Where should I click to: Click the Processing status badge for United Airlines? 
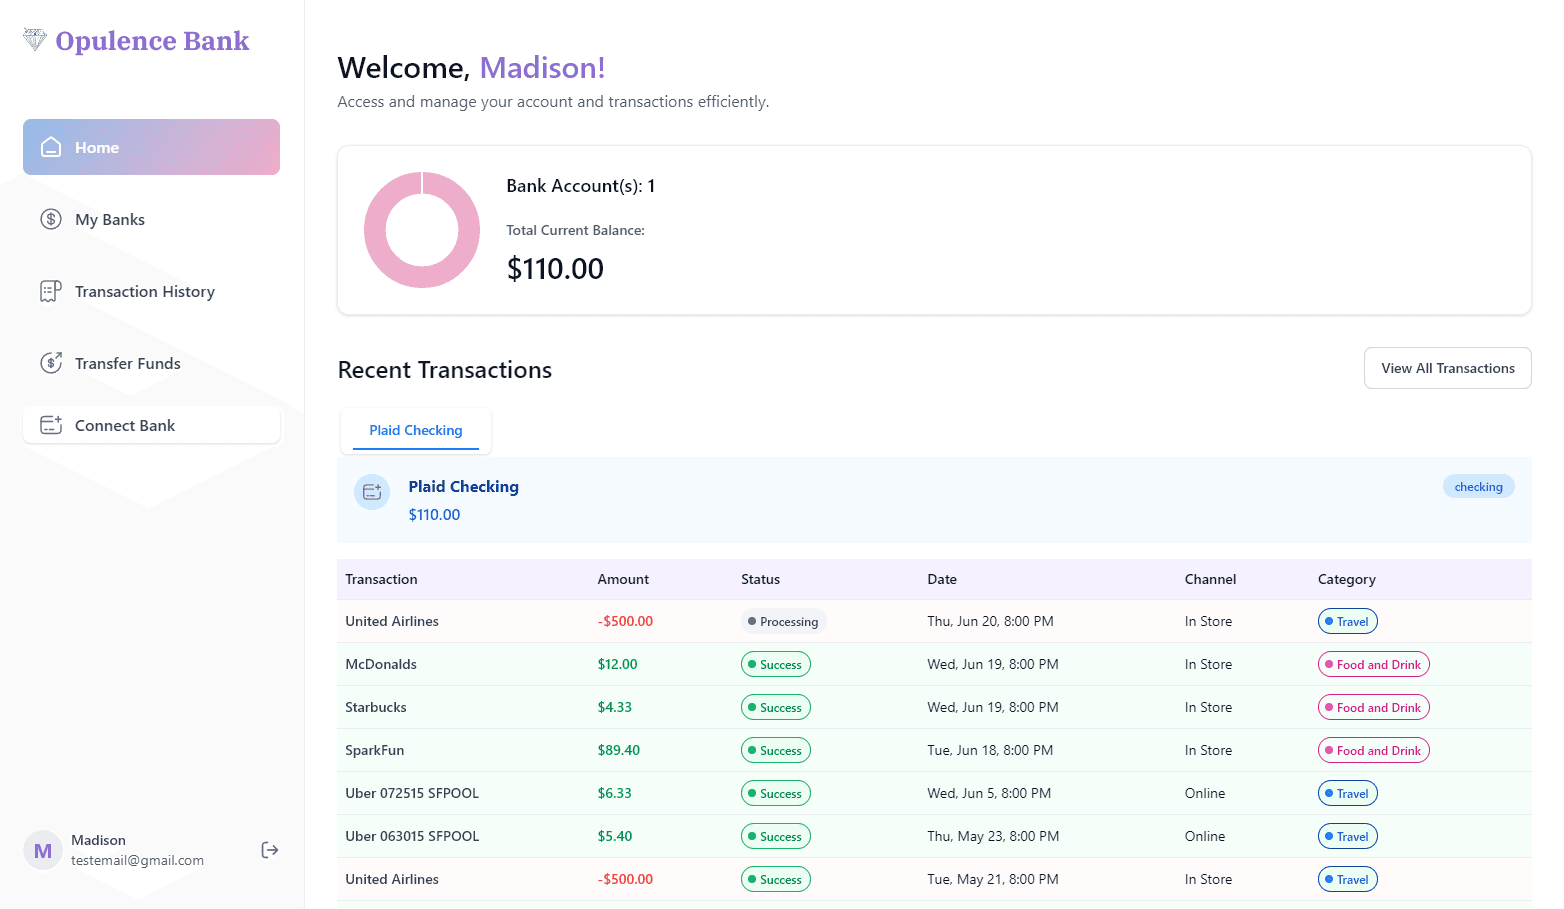783,622
